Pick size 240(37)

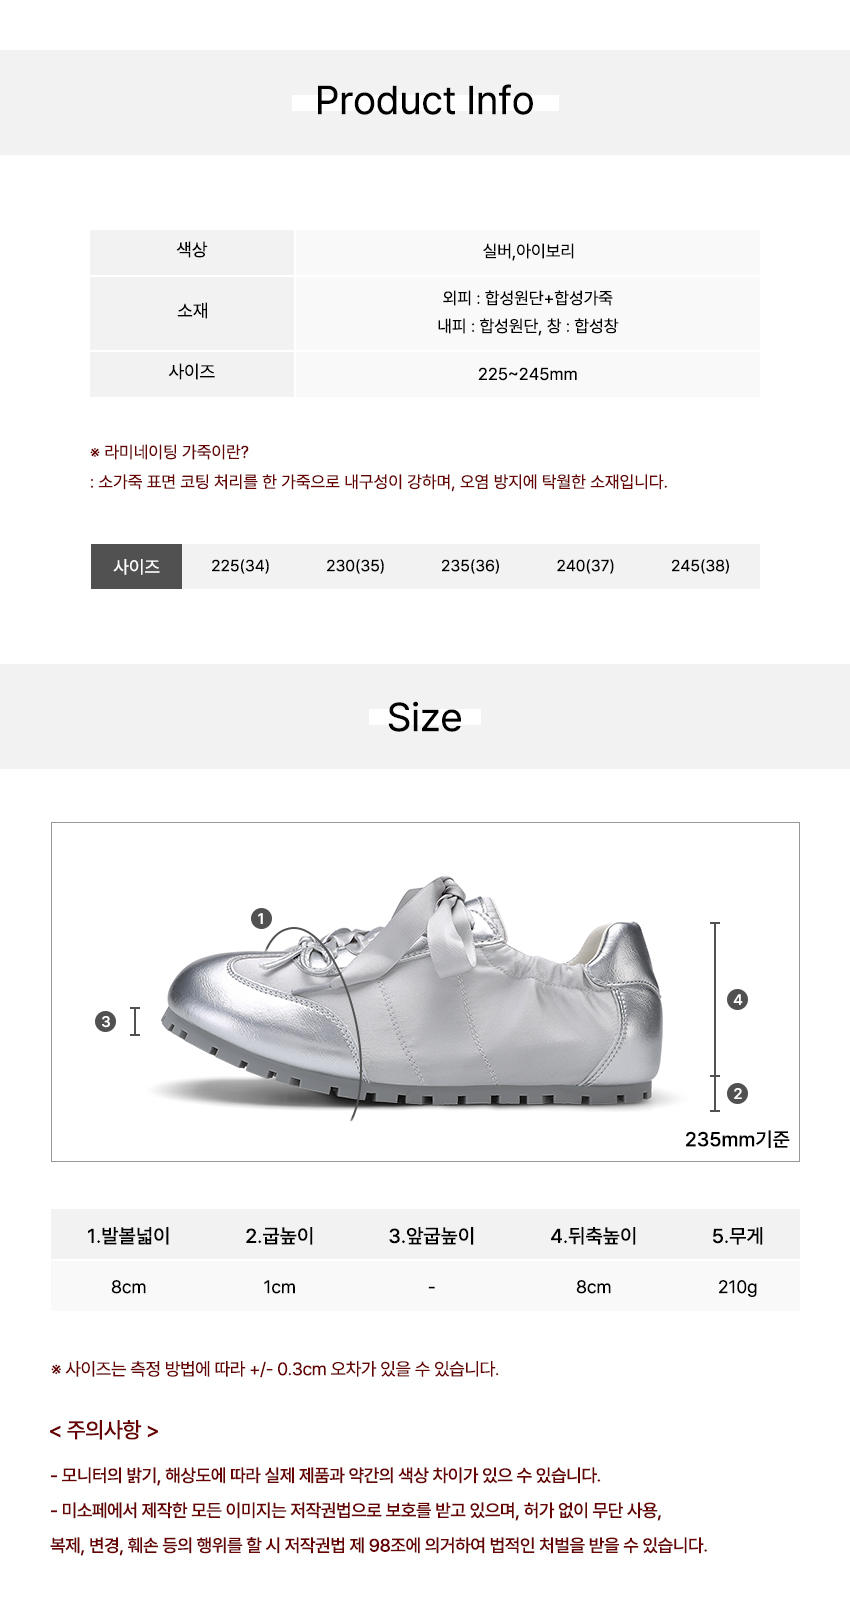coord(585,566)
